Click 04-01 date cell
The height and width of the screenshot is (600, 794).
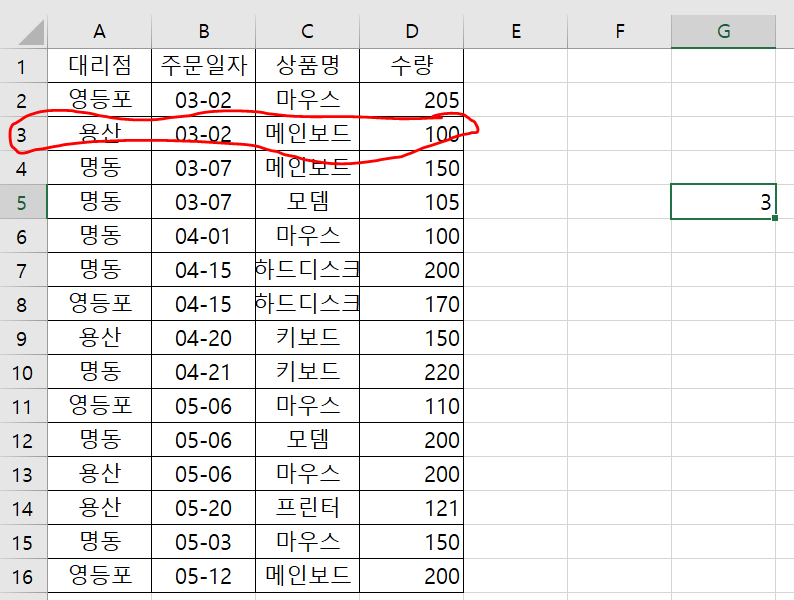tap(204, 236)
